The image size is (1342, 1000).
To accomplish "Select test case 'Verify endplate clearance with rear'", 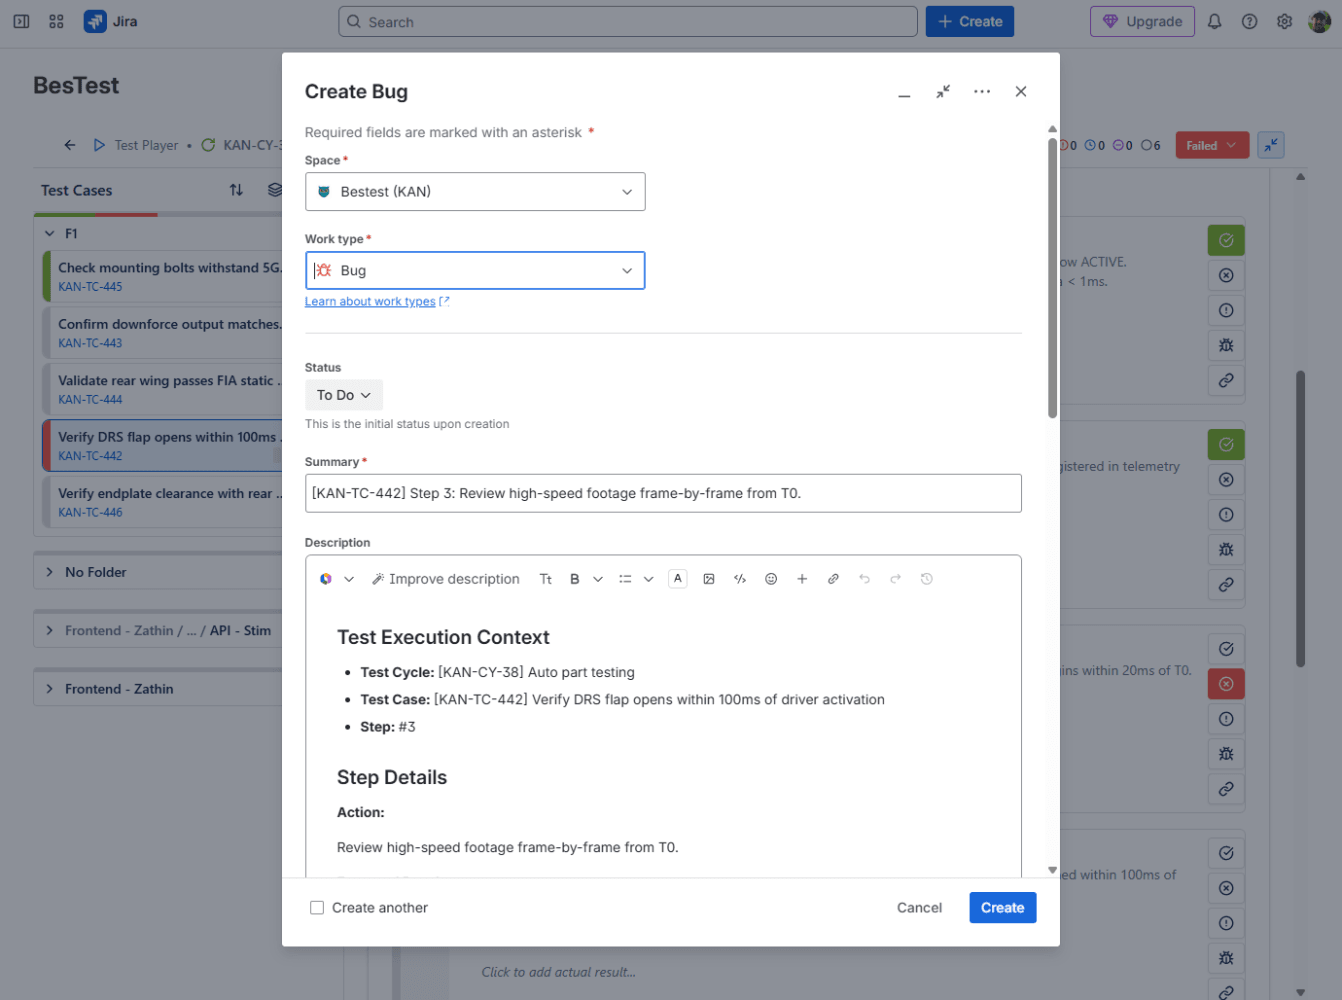I will coord(164,502).
